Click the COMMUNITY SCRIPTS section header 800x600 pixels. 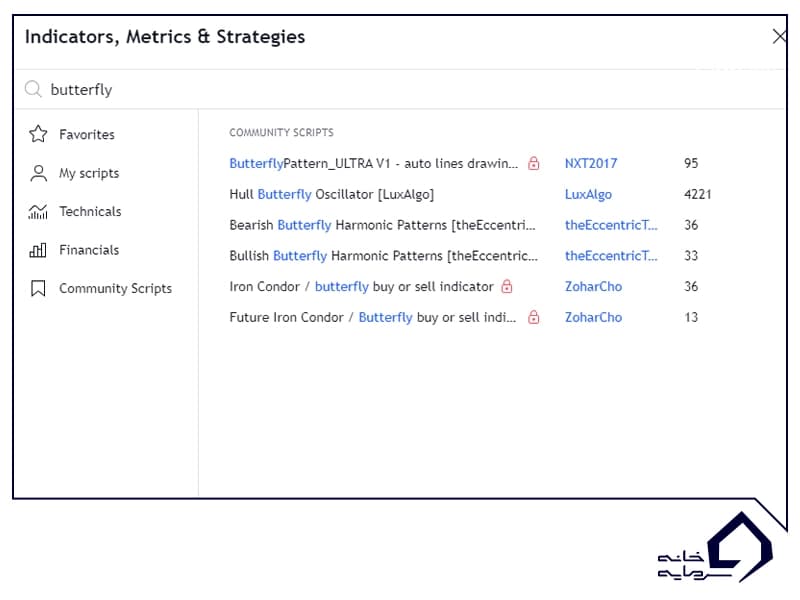(281, 133)
